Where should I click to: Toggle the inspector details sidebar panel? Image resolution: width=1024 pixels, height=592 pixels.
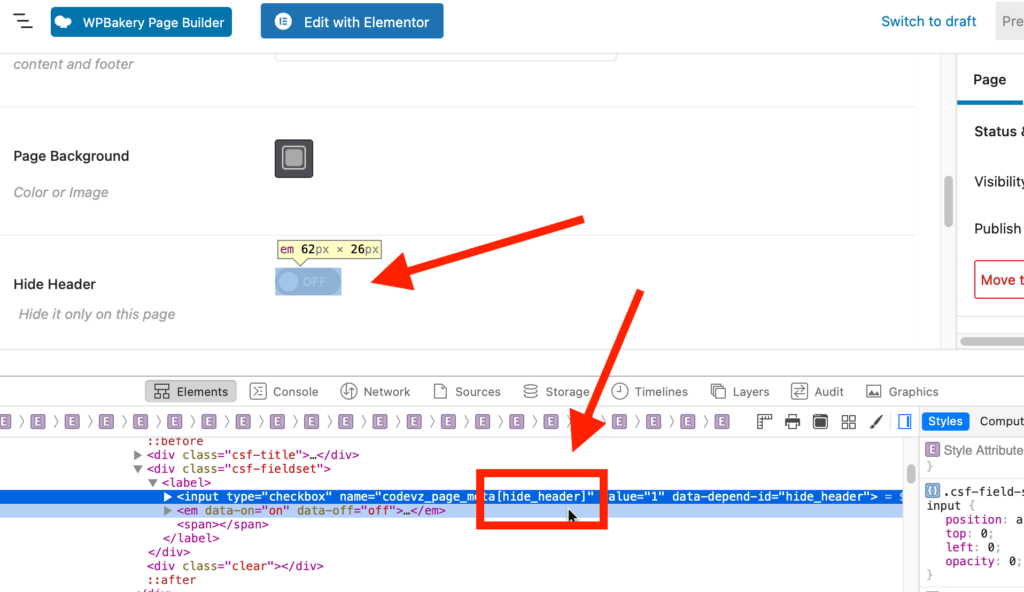coord(904,421)
